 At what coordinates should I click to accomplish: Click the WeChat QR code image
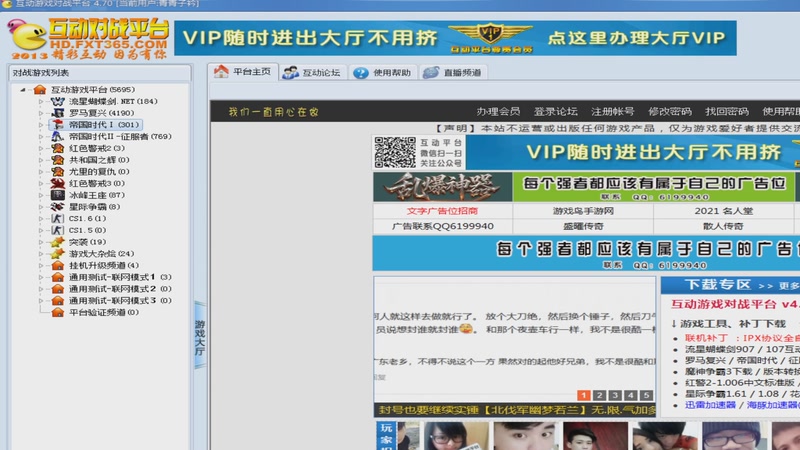[x=395, y=152]
